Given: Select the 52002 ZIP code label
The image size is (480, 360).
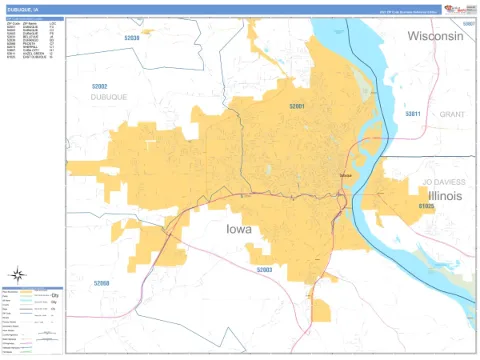Looking at the screenshot, I should pos(100,87).
